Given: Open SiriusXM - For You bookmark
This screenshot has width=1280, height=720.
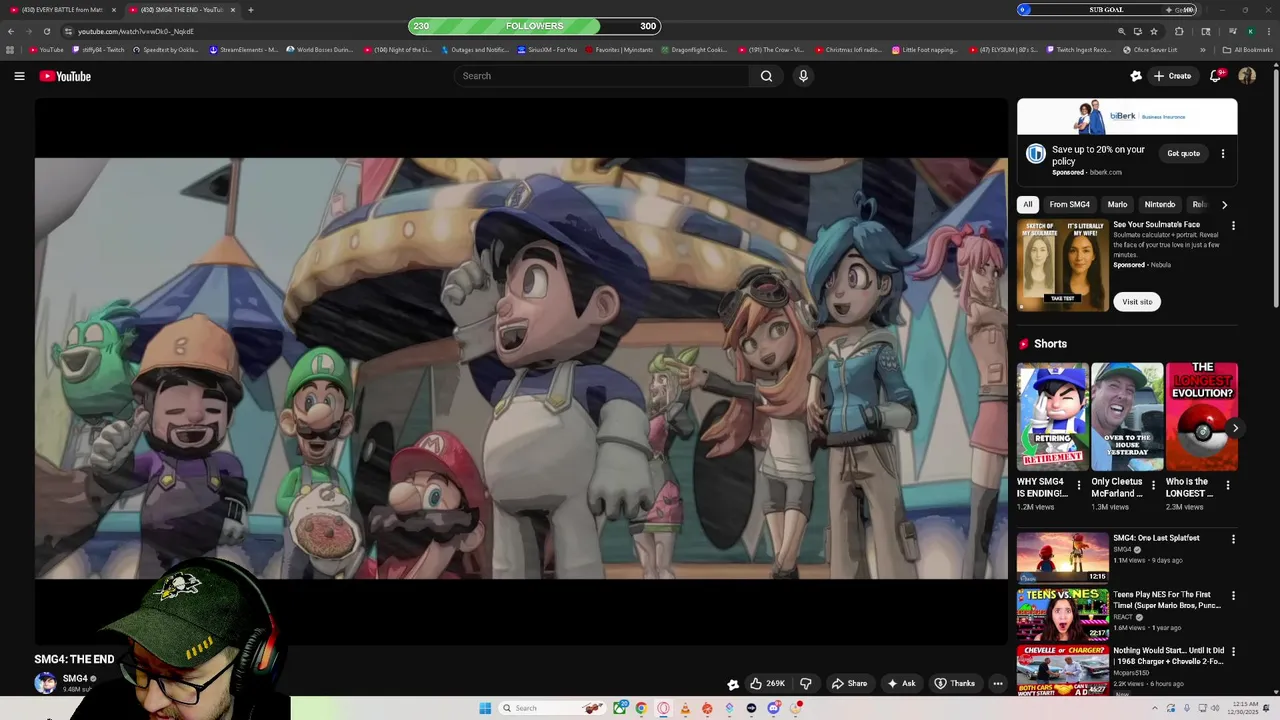Looking at the screenshot, I should (548, 49).
